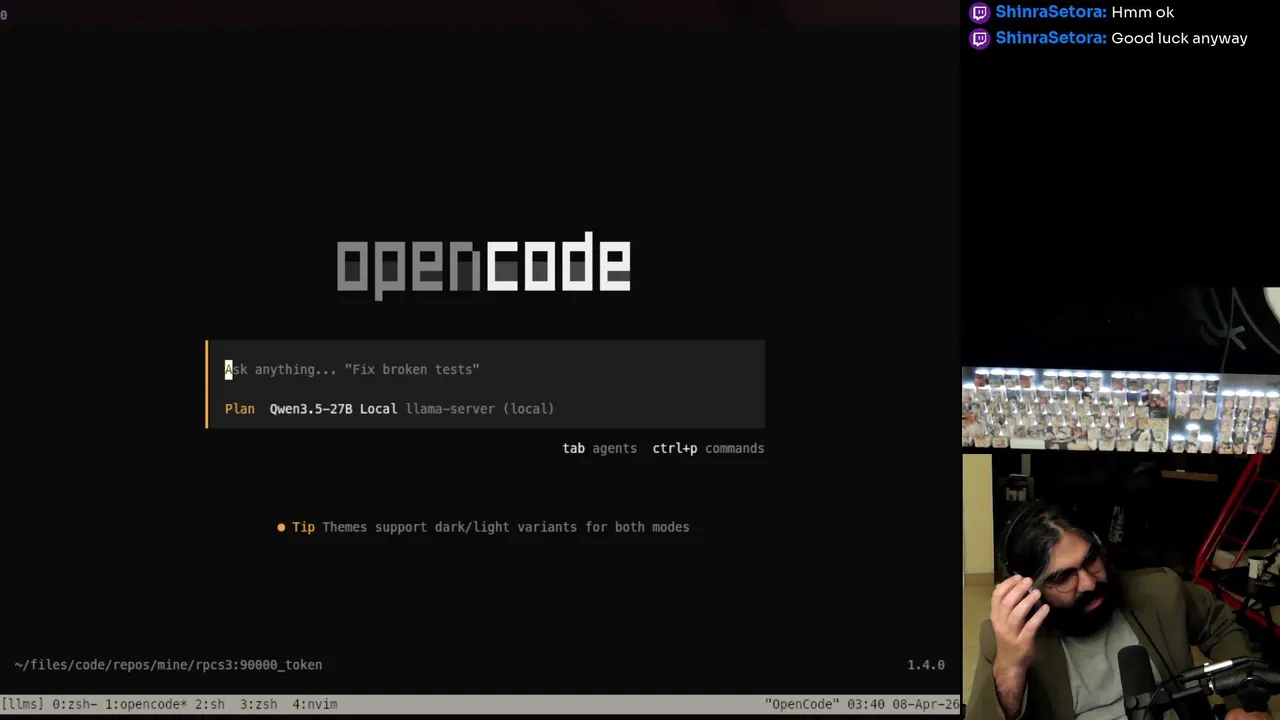
Task: Click the tmux status title "OpenCode"
Action: point(802,704)
